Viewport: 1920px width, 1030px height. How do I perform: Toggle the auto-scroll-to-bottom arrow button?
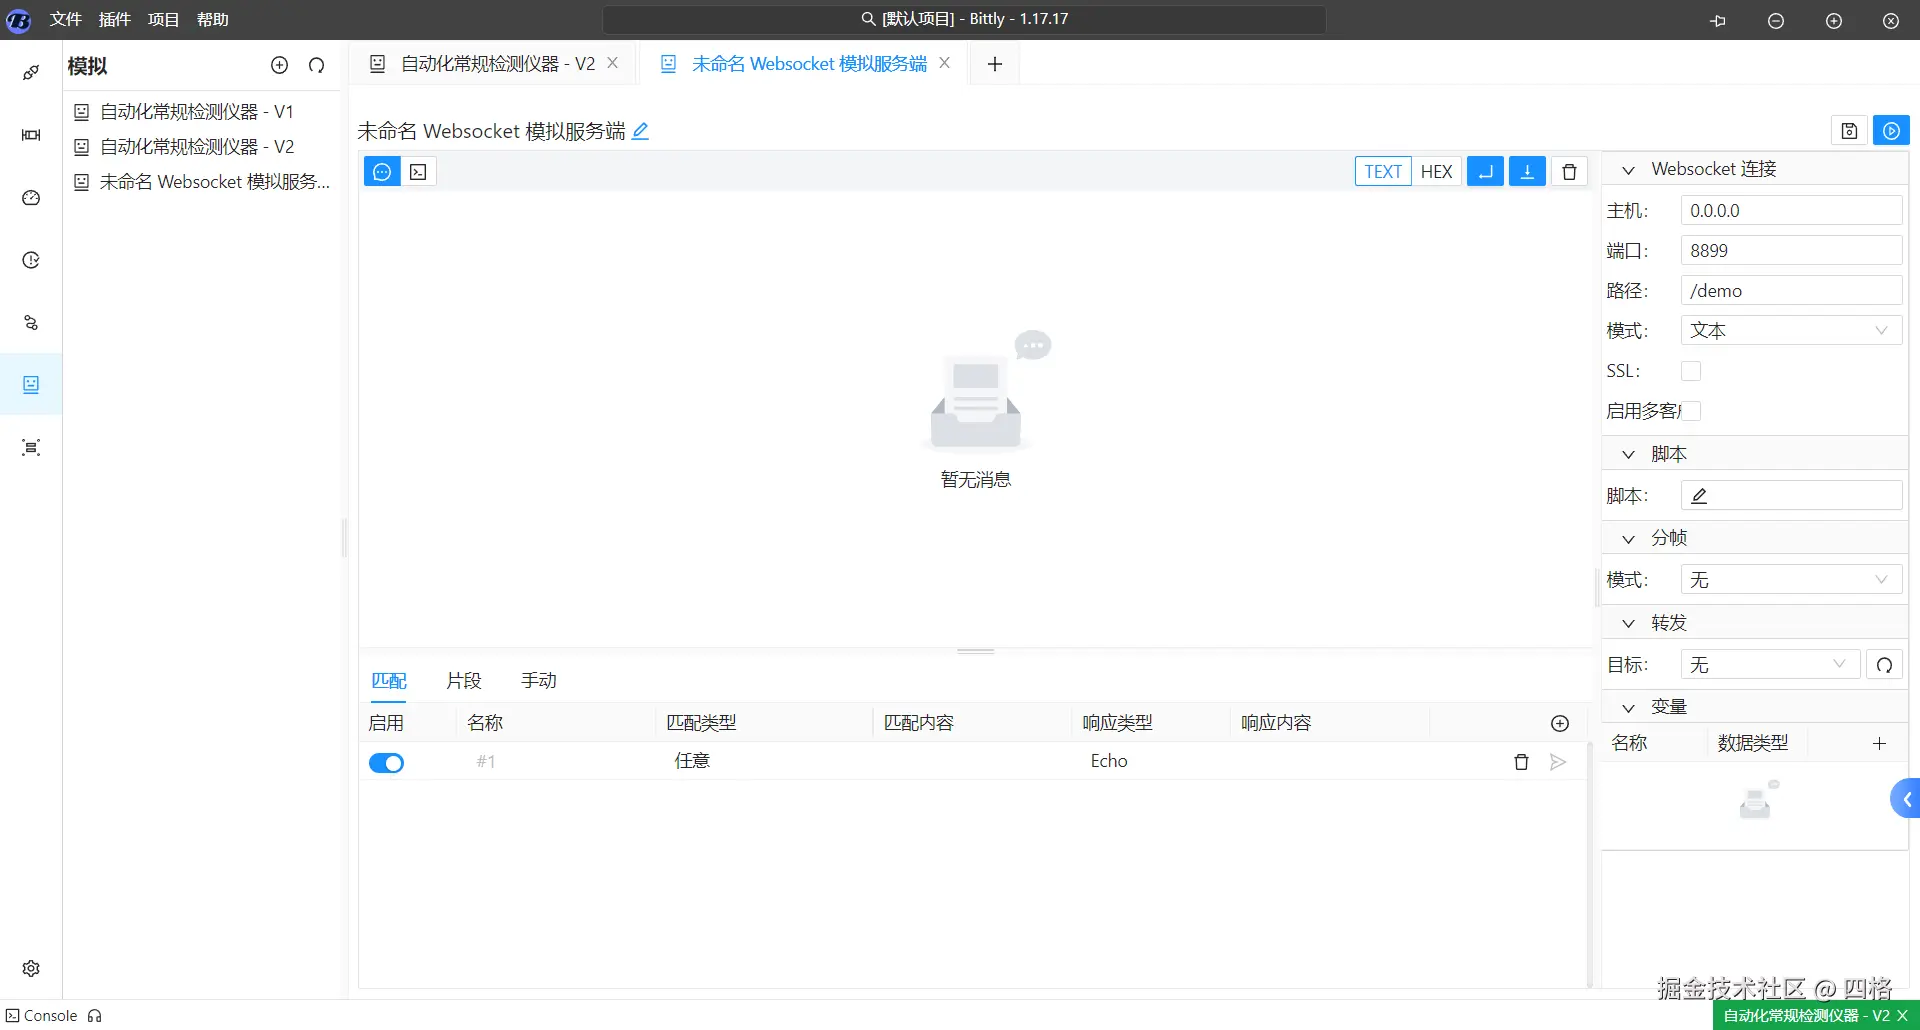pyautogui.click(x=1527, y=172)
